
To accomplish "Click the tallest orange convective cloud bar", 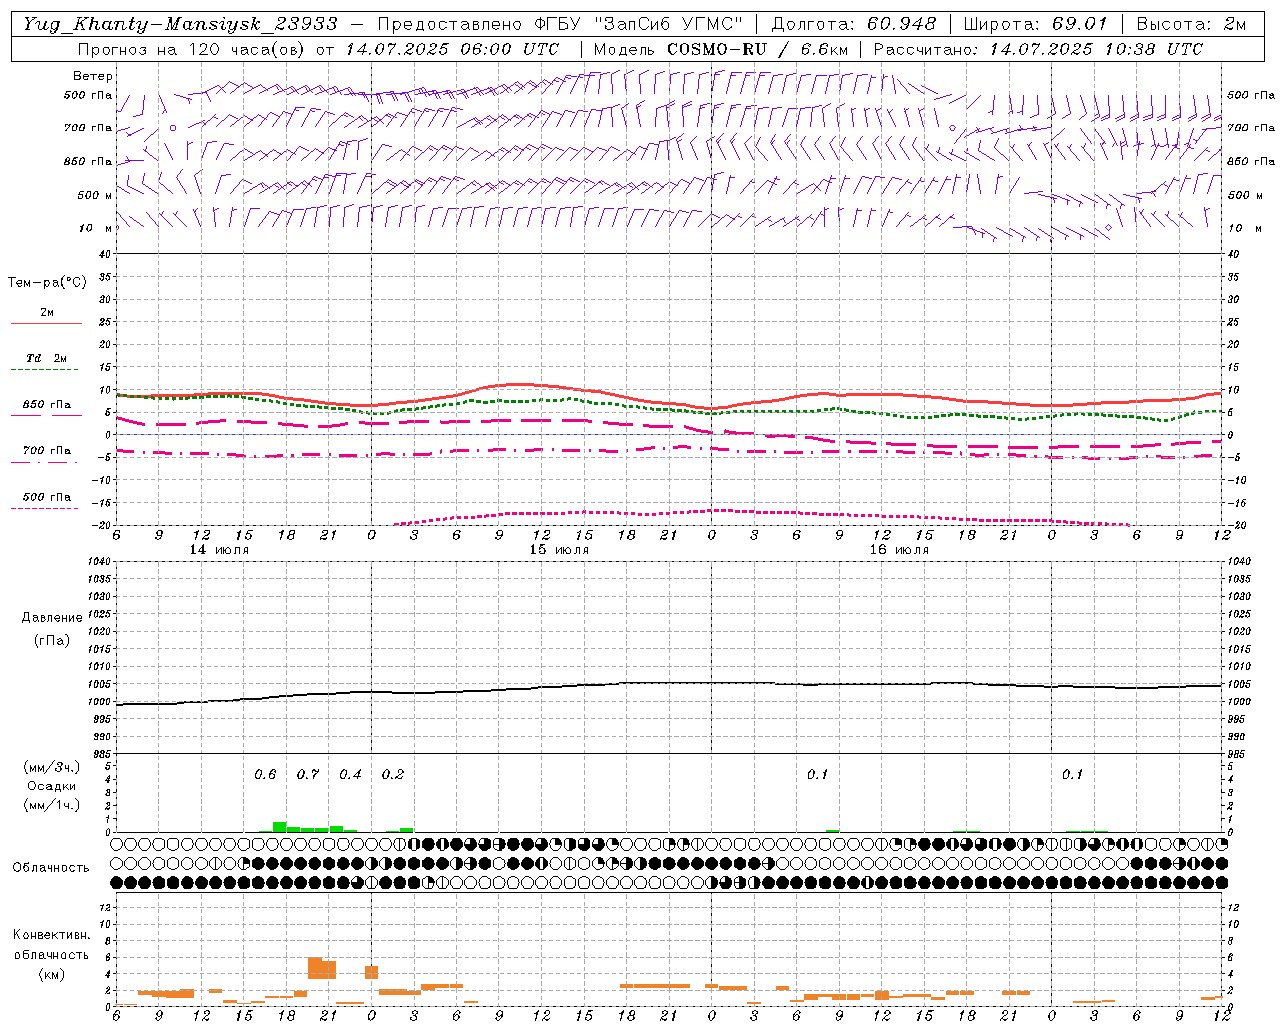I will [315, 968].
